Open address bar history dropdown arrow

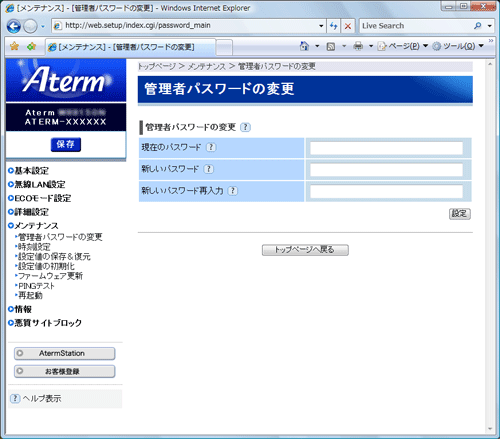coord(321,26)
